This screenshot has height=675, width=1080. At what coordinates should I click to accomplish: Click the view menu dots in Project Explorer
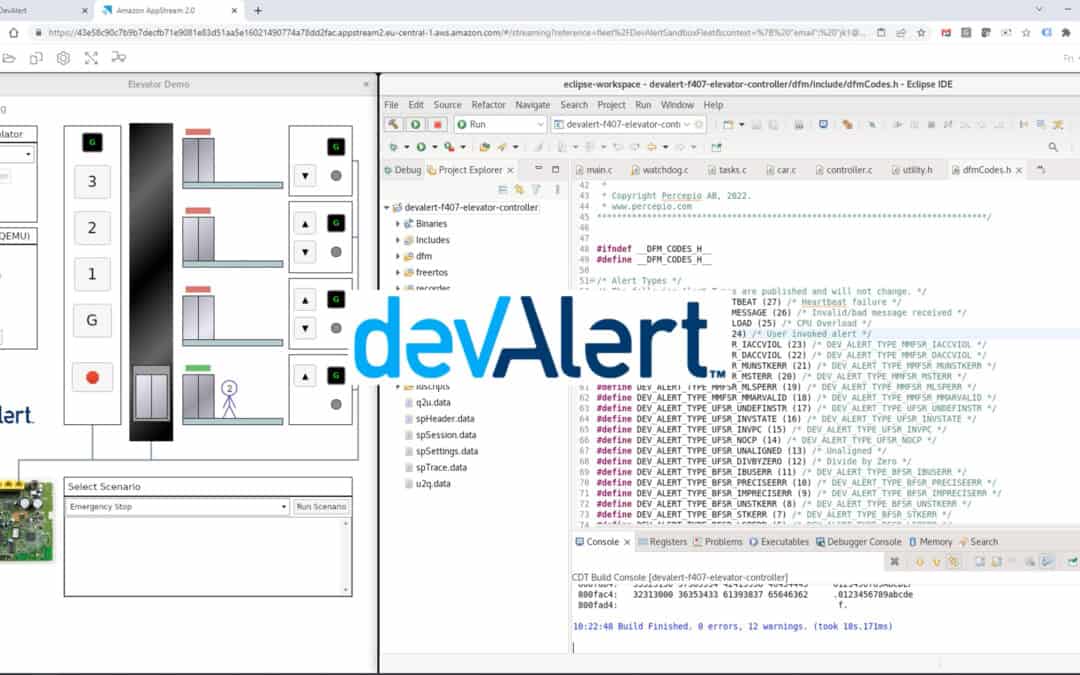click(557, 189)
